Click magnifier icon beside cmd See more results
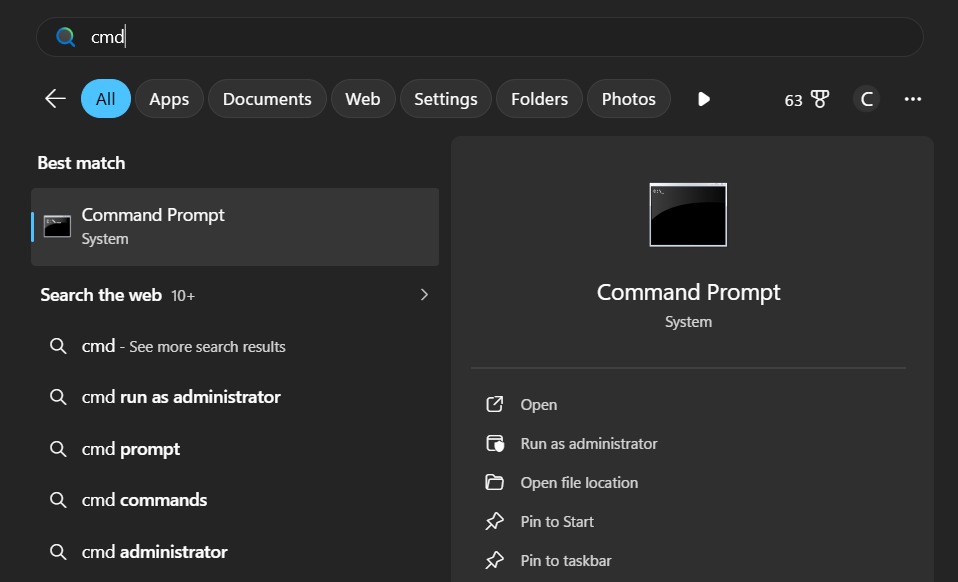This screenshot has width=958, height=582. tap(58, 346)
